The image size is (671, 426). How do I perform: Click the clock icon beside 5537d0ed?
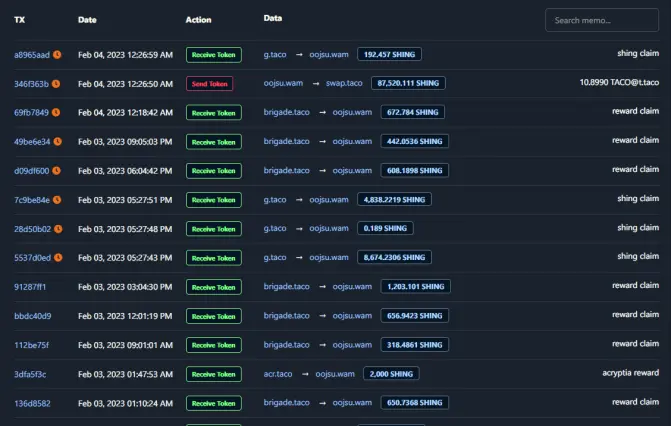click(58, 257)
